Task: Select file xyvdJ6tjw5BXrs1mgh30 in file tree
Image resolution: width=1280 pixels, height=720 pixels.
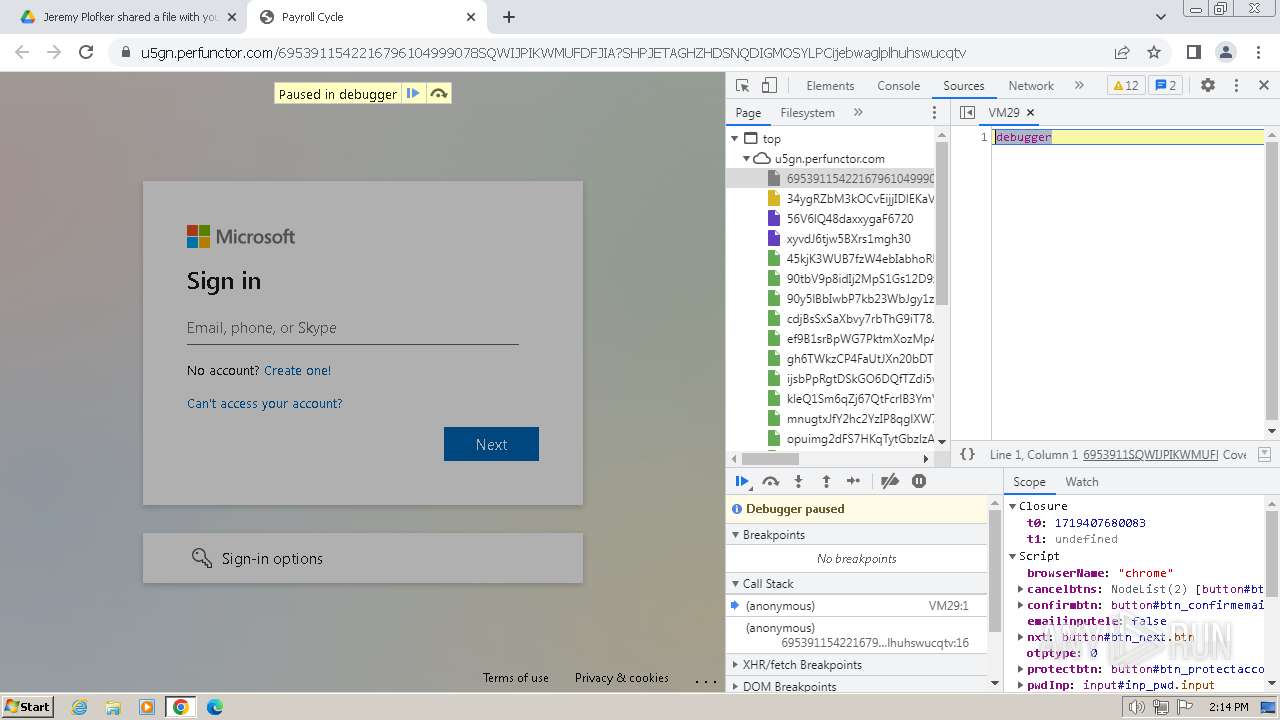Action: (849, 238)
